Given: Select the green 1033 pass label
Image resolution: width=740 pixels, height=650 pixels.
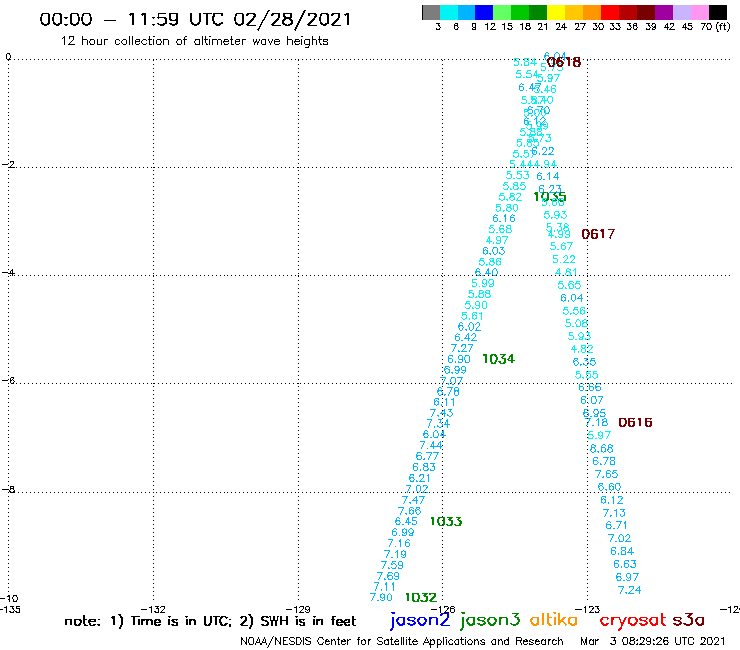Looking at the screenshot, I should [x=446, y=522].
